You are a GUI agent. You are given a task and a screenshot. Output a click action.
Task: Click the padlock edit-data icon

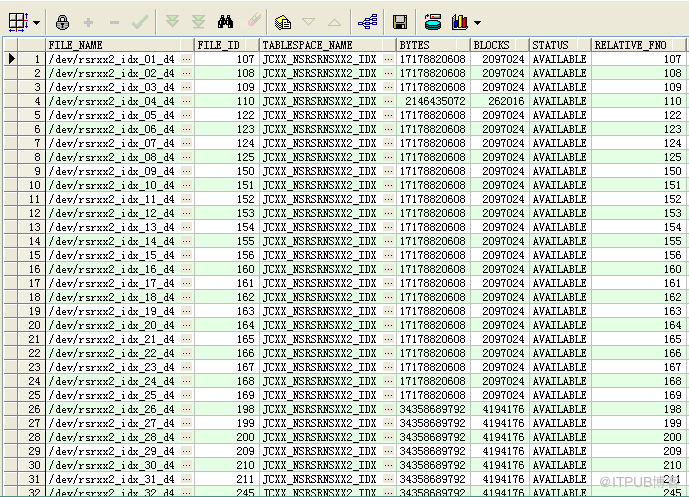[62, 22]
